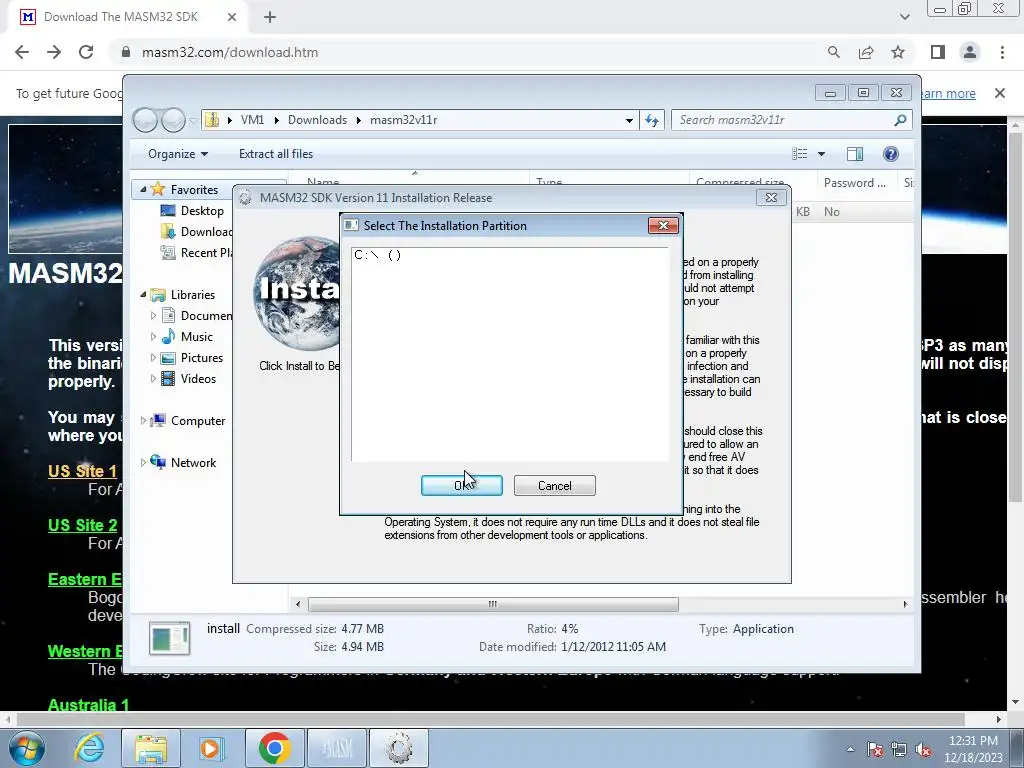The width and height of the screenshot is (1024, 768).
Task: Expand the Network tree node
Action: point(143,462)
